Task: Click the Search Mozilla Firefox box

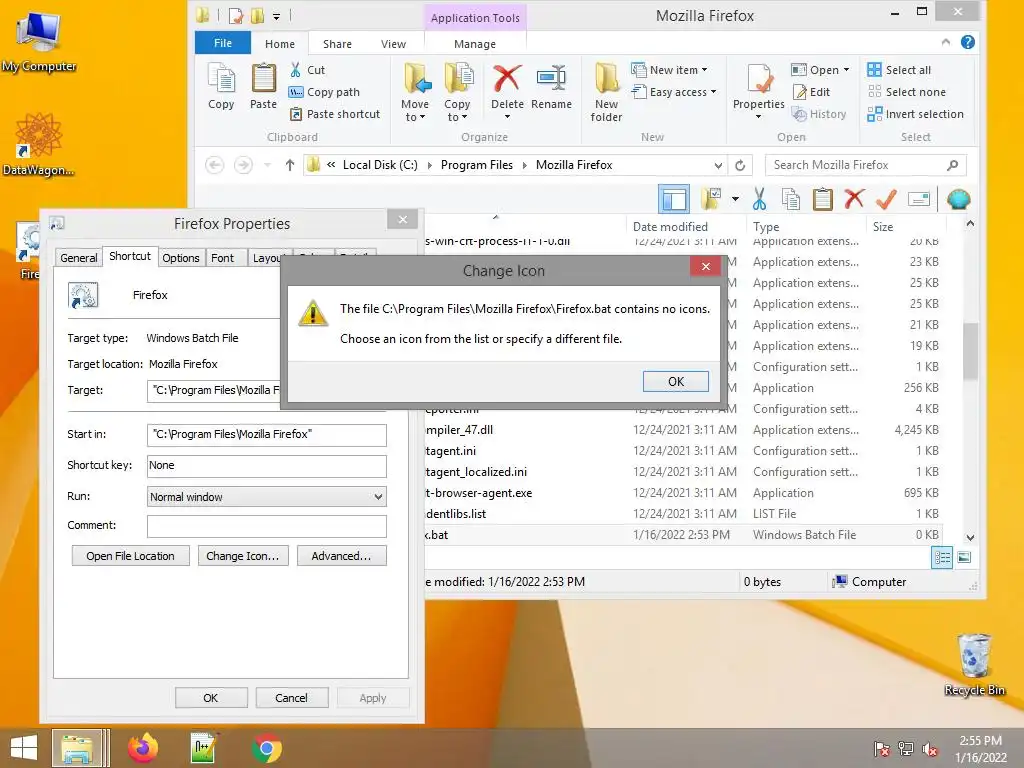Action: [x=865, y=165]
